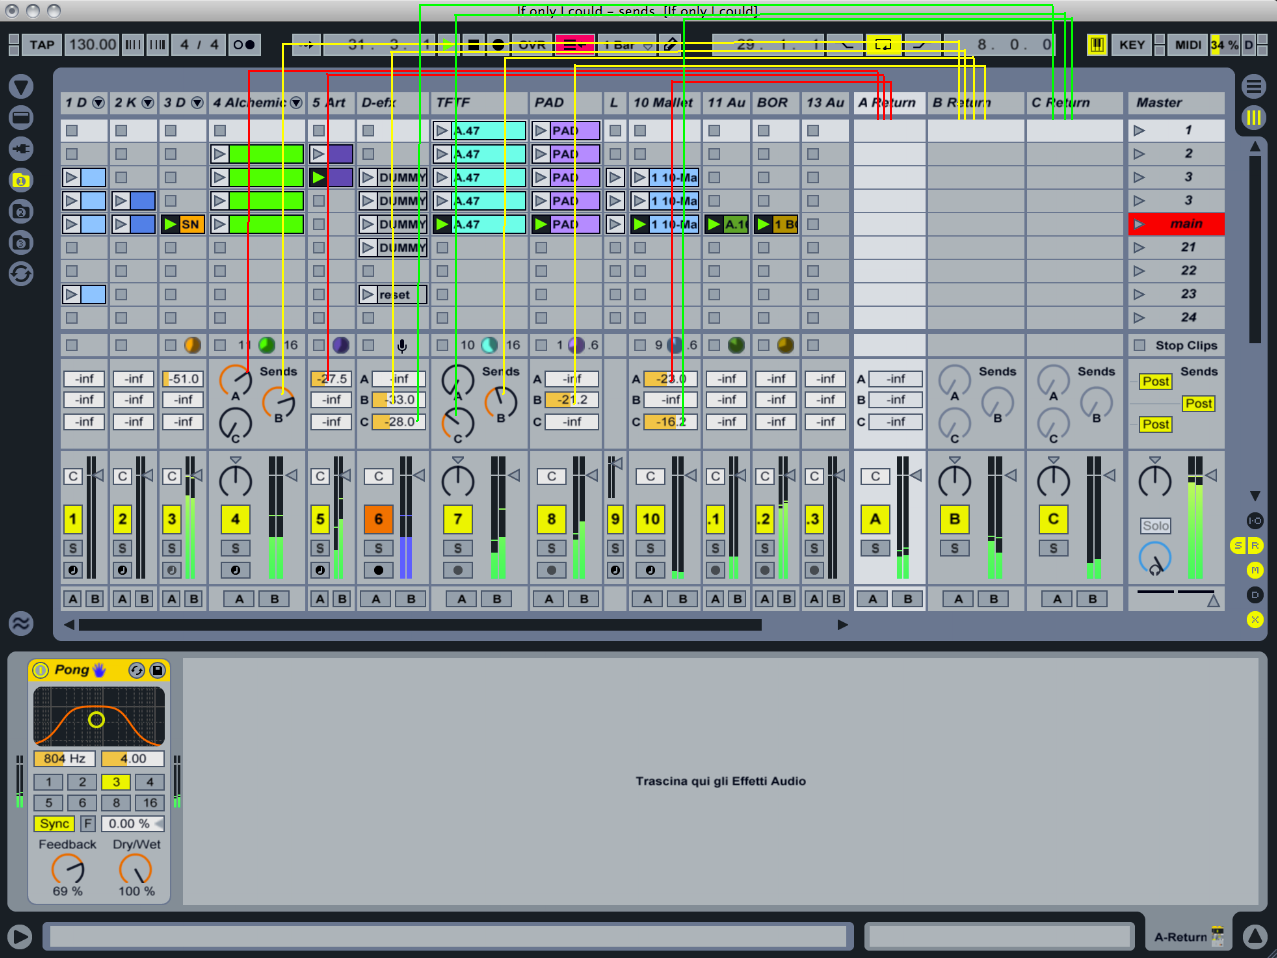Open the 1 Bar quantization menu
Screen dimensions: 1277x958
628,45
